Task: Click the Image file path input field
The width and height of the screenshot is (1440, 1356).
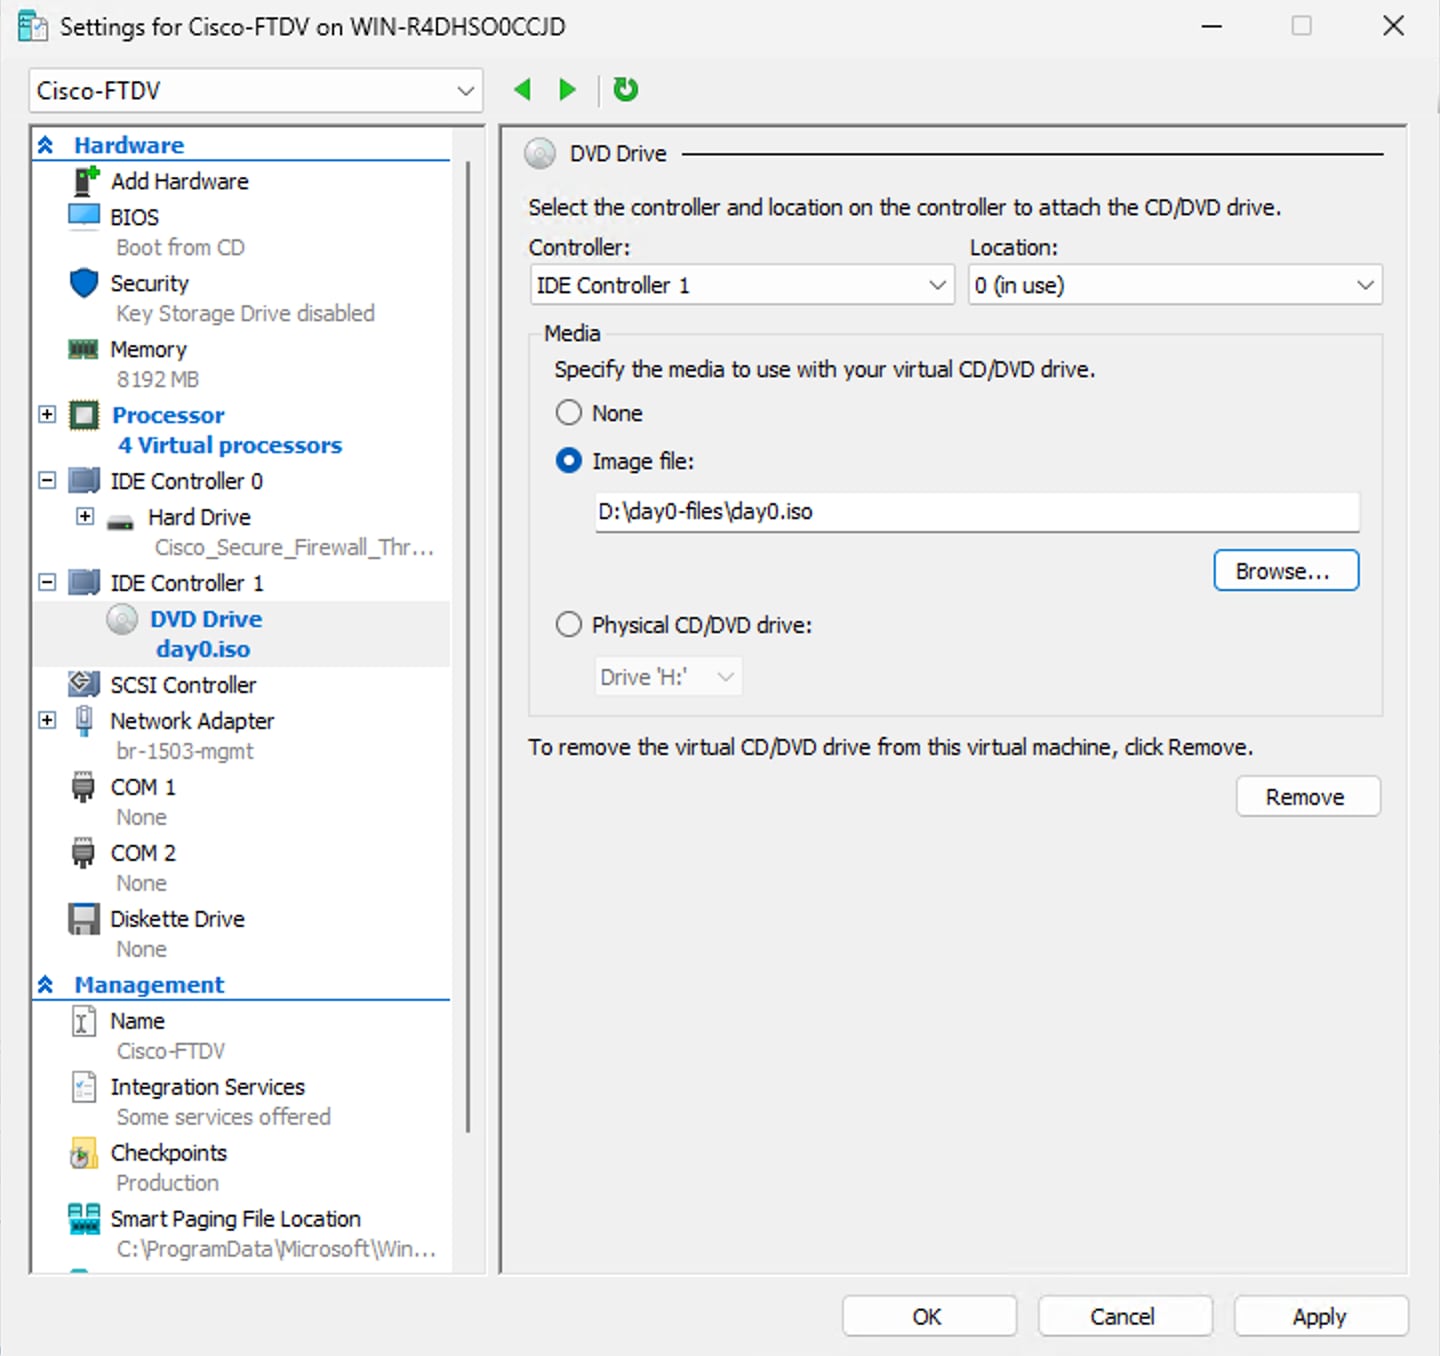Action: pyautogui.click(x=977, y=512)
